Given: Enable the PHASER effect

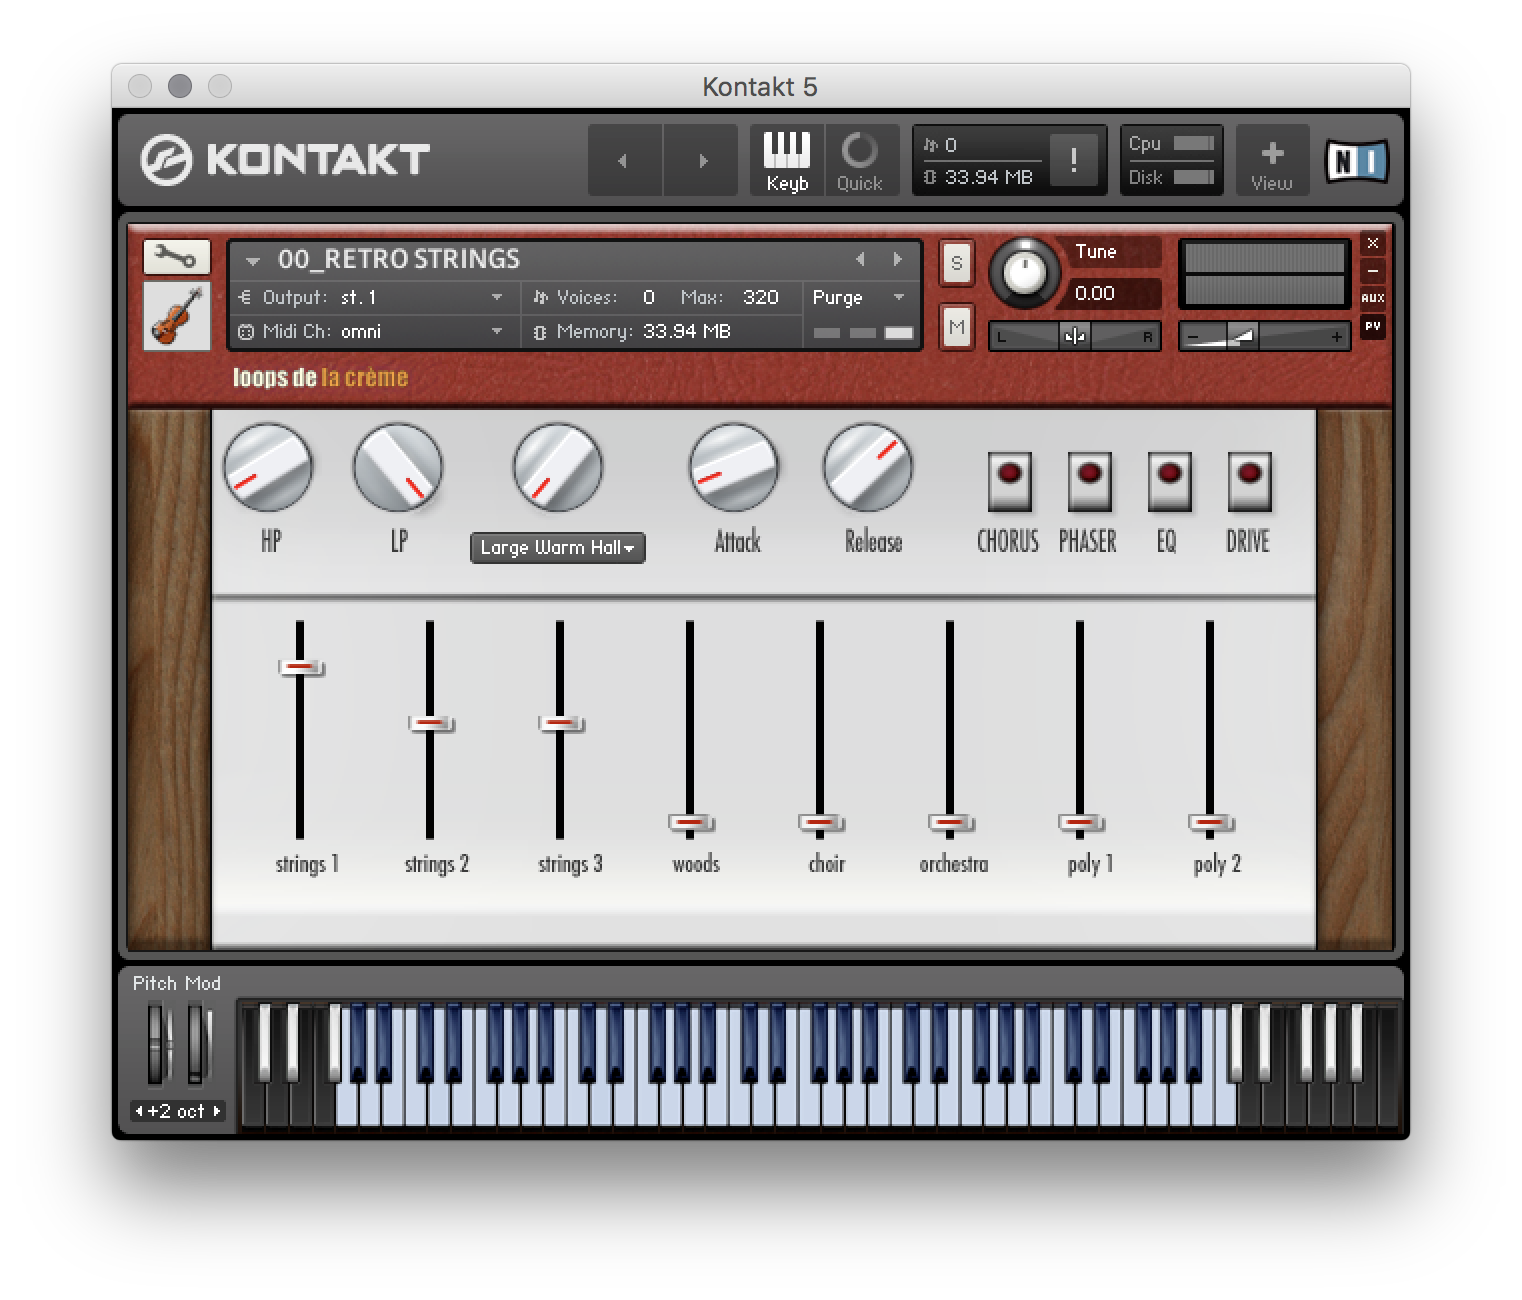Looking at the screenshot, I should coord(1089,481).
